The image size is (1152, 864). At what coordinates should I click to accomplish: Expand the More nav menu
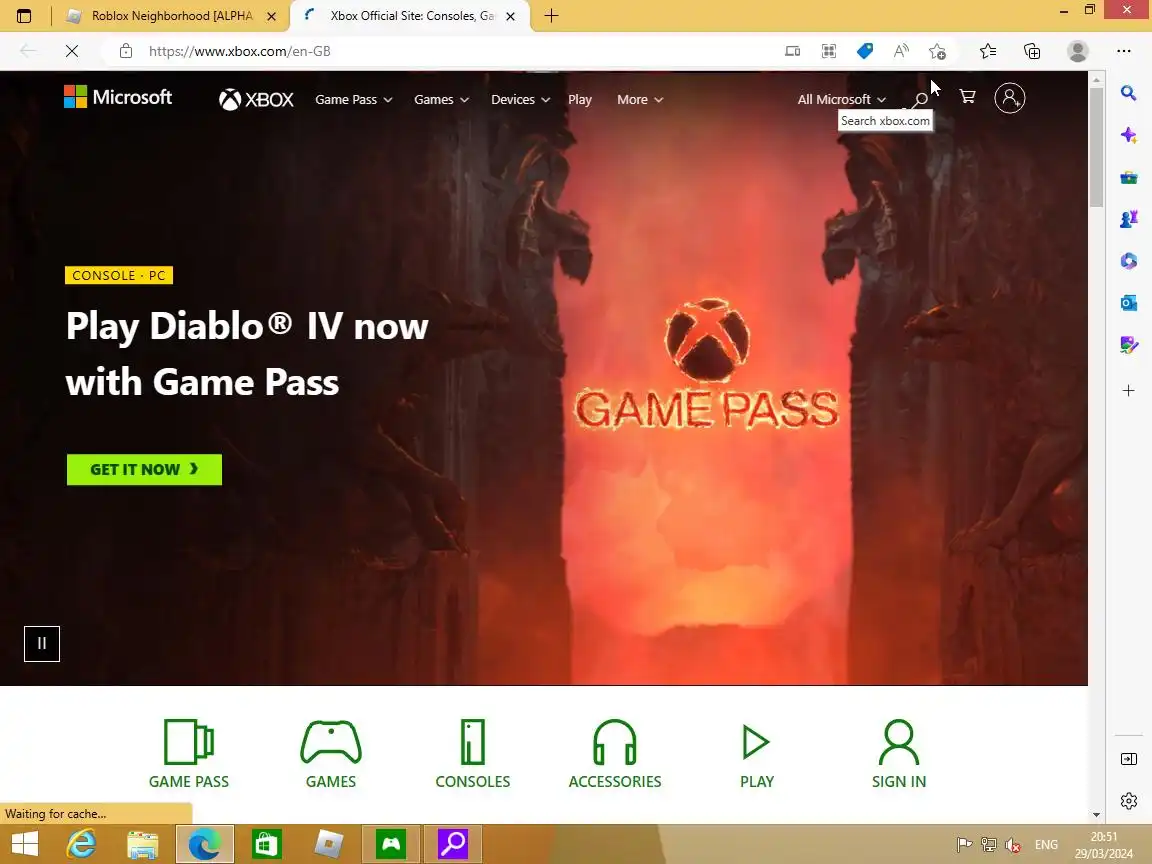(640, 99)
